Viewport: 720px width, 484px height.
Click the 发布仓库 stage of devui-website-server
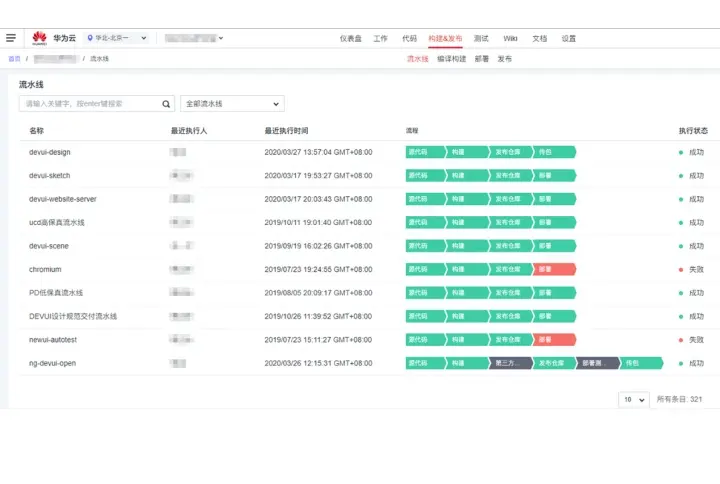click(511, 199)
